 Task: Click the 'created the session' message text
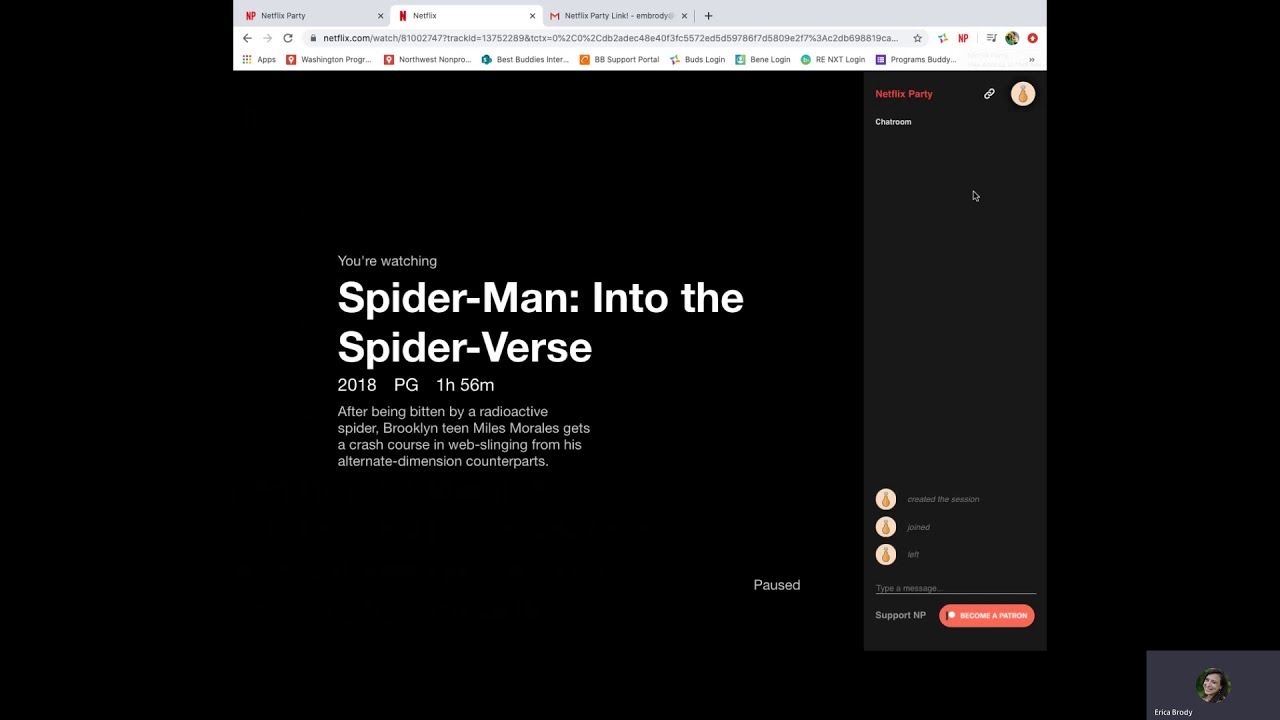943,499
